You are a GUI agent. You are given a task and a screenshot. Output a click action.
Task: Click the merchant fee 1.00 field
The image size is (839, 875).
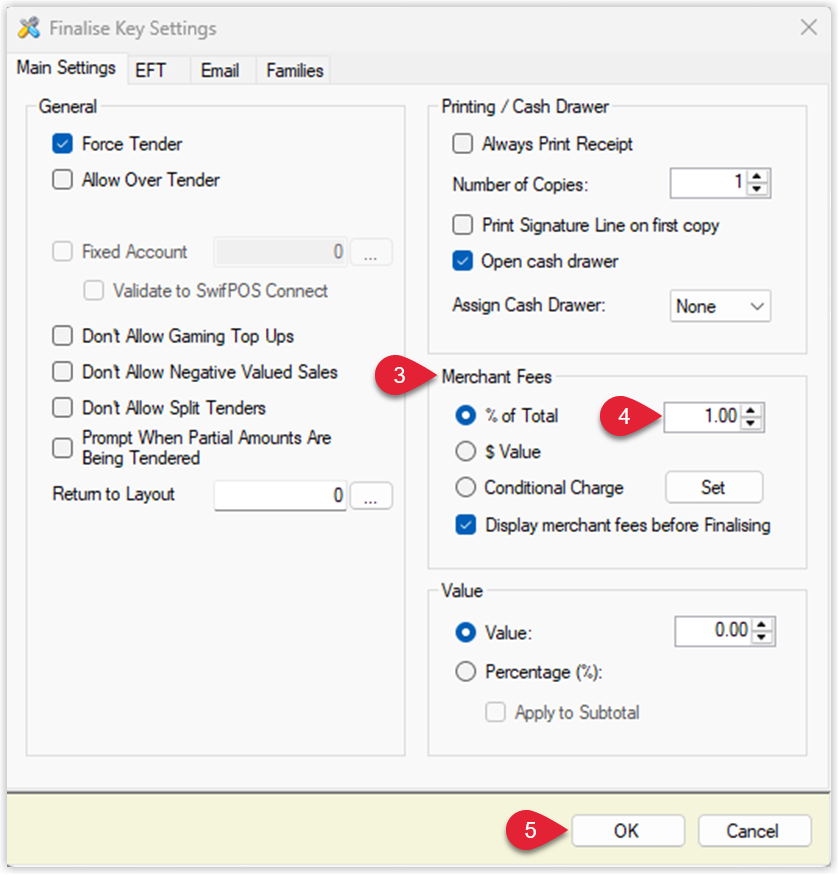703,417
